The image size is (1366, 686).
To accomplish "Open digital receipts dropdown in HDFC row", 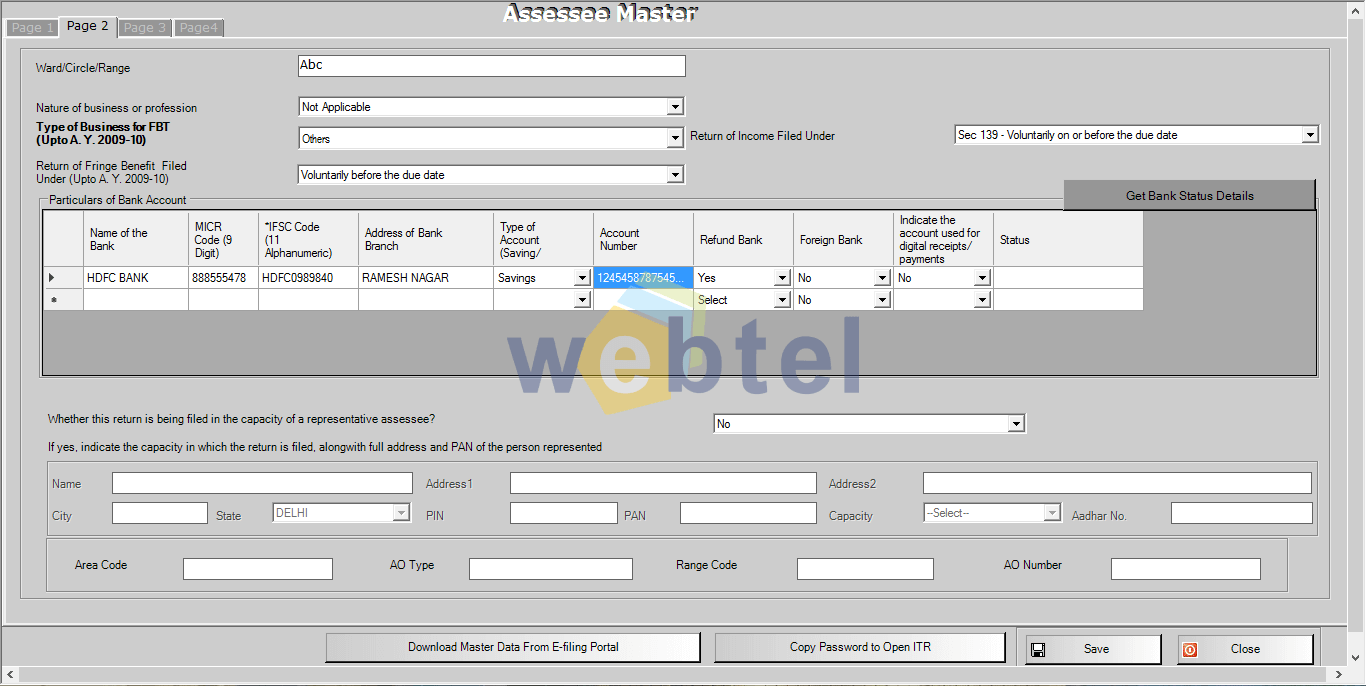I will pyautogui.click(x=982, y=278).
